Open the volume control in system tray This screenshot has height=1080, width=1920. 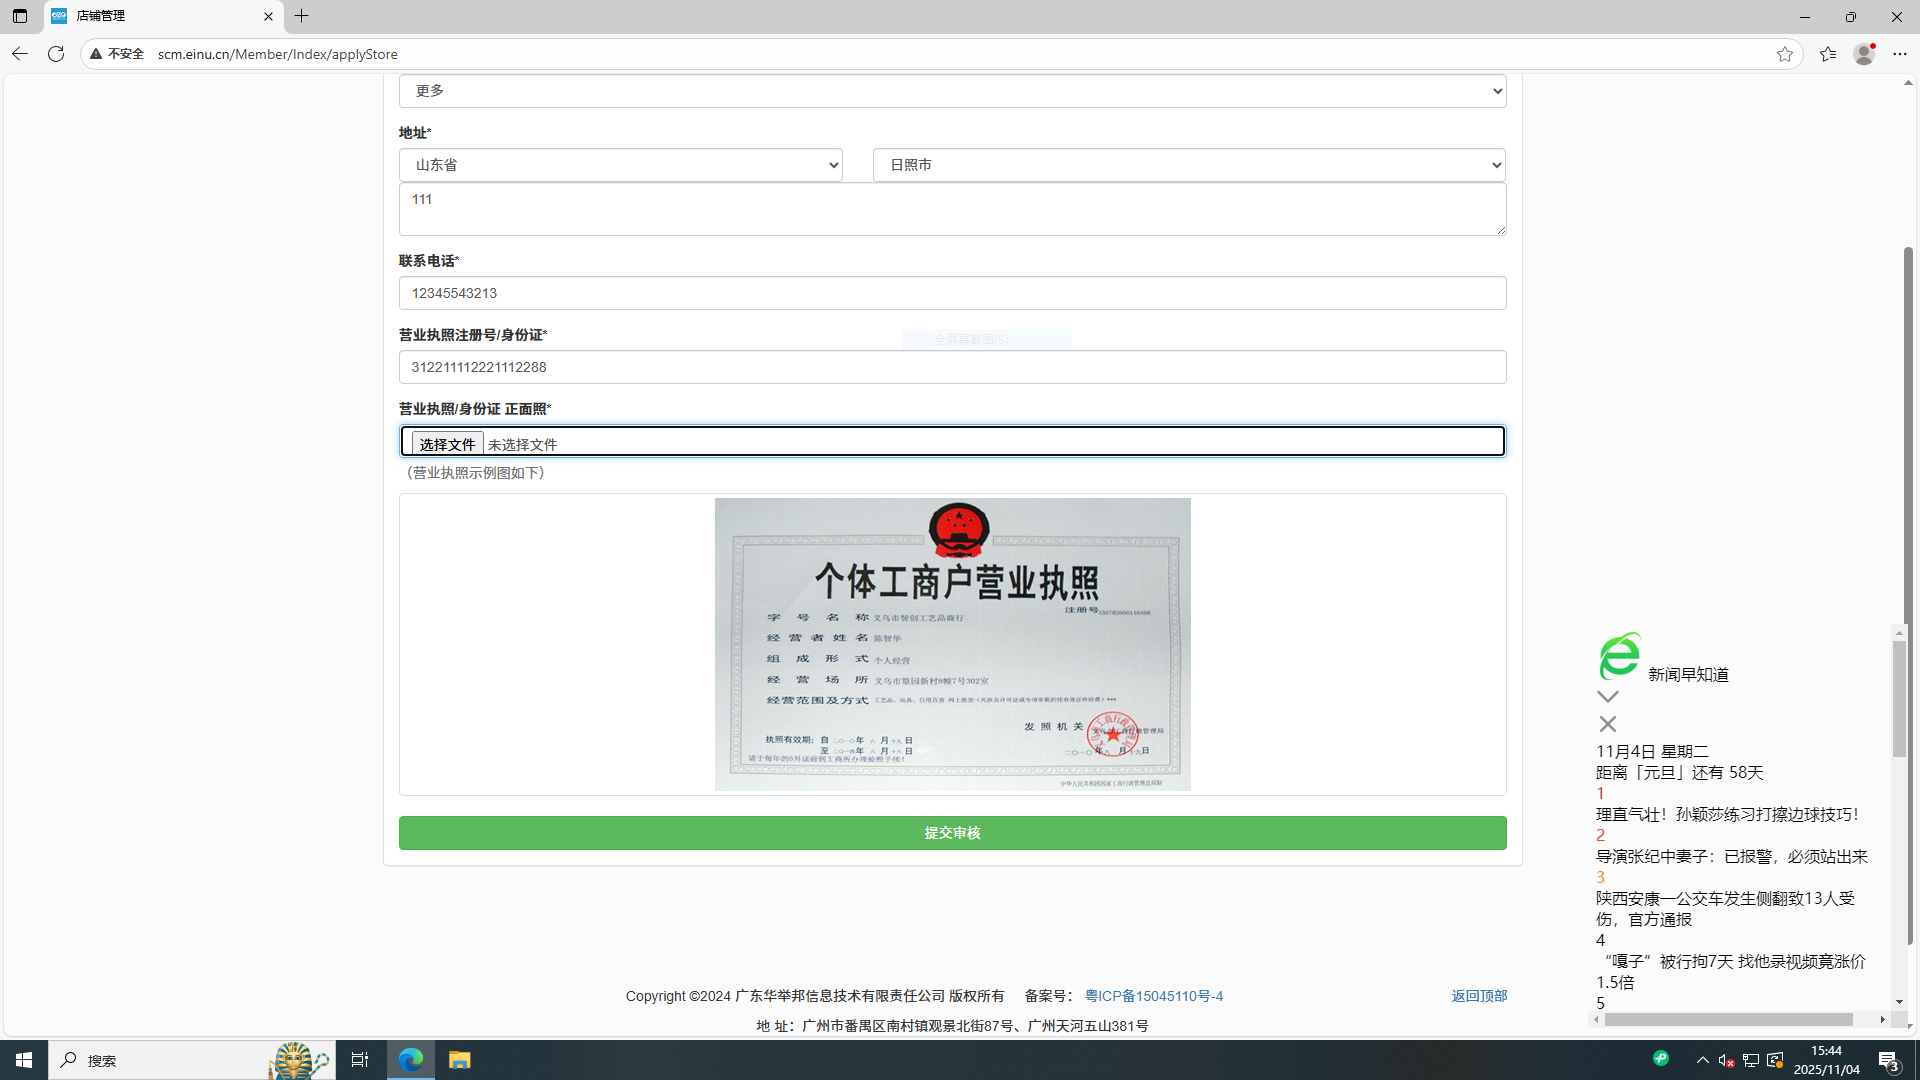pos(1726,1059)
